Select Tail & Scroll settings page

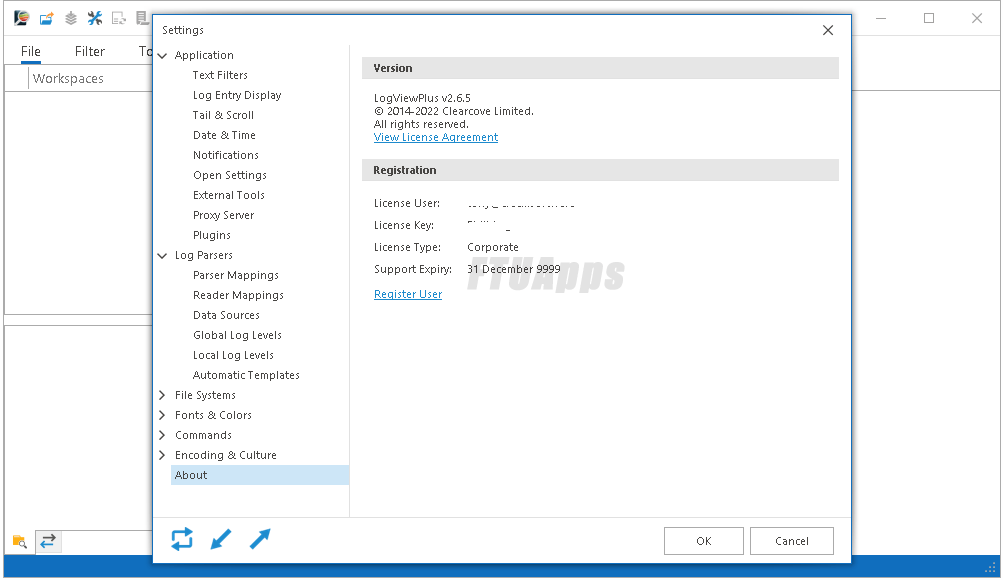tap(223, 115)
